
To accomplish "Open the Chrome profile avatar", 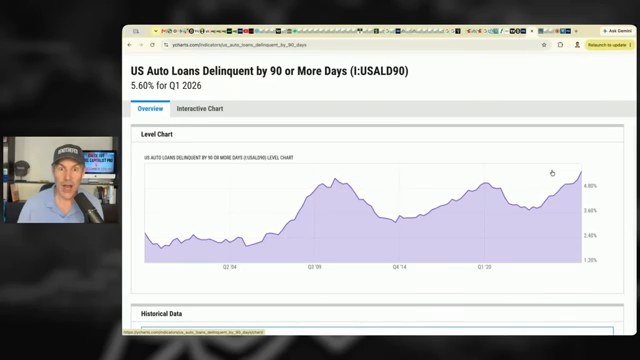I will click(577, 45).
